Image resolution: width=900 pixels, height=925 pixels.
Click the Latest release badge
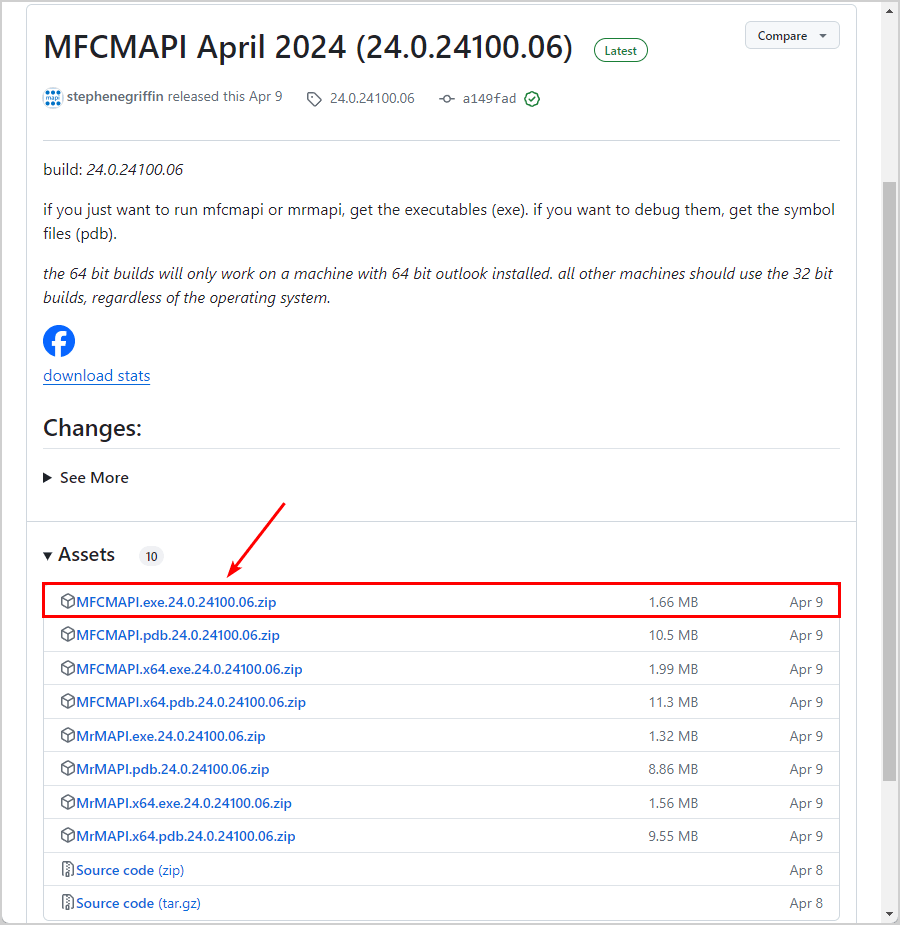(x=620, y=50)
